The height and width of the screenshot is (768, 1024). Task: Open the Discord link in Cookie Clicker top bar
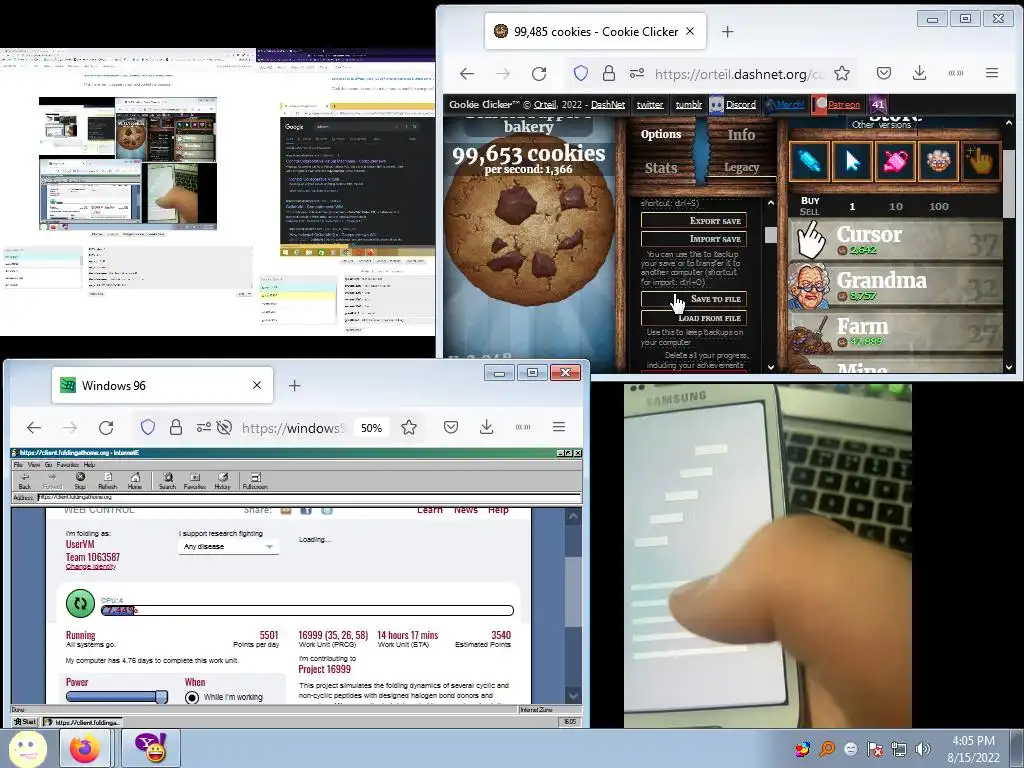(741, 104)
